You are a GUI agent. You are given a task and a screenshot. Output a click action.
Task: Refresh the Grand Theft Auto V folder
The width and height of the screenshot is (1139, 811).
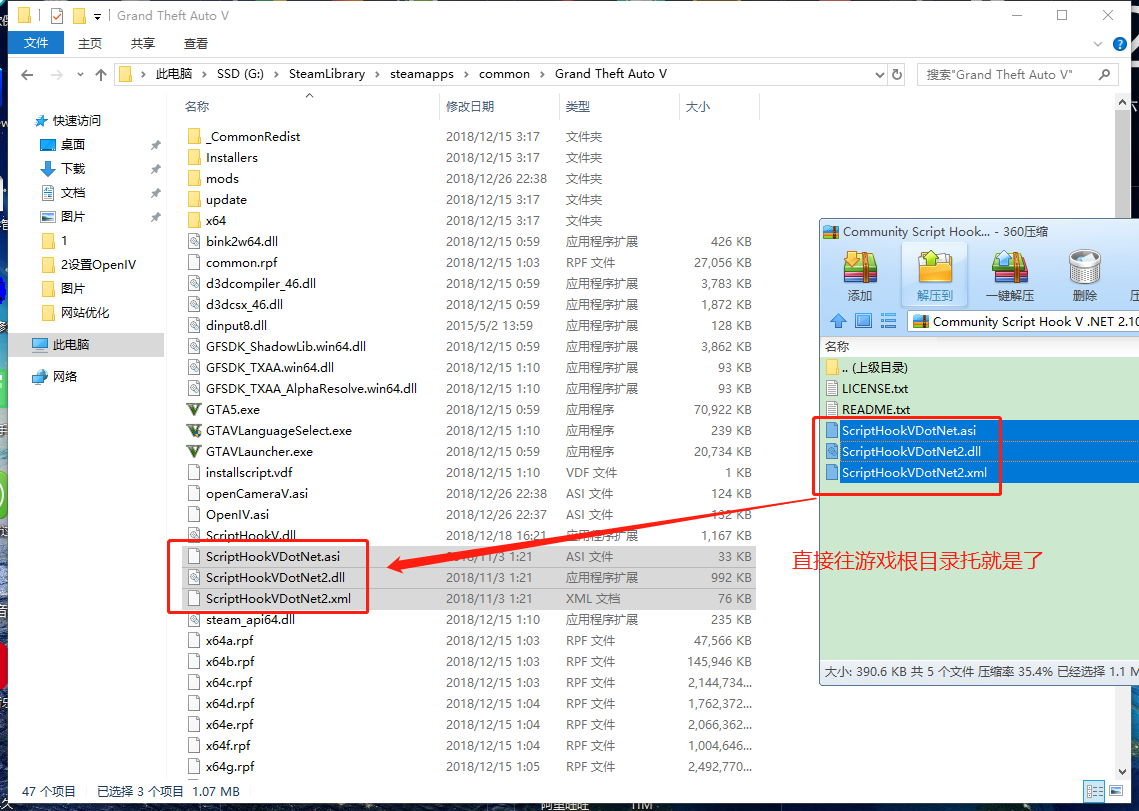tap(897, 74)
